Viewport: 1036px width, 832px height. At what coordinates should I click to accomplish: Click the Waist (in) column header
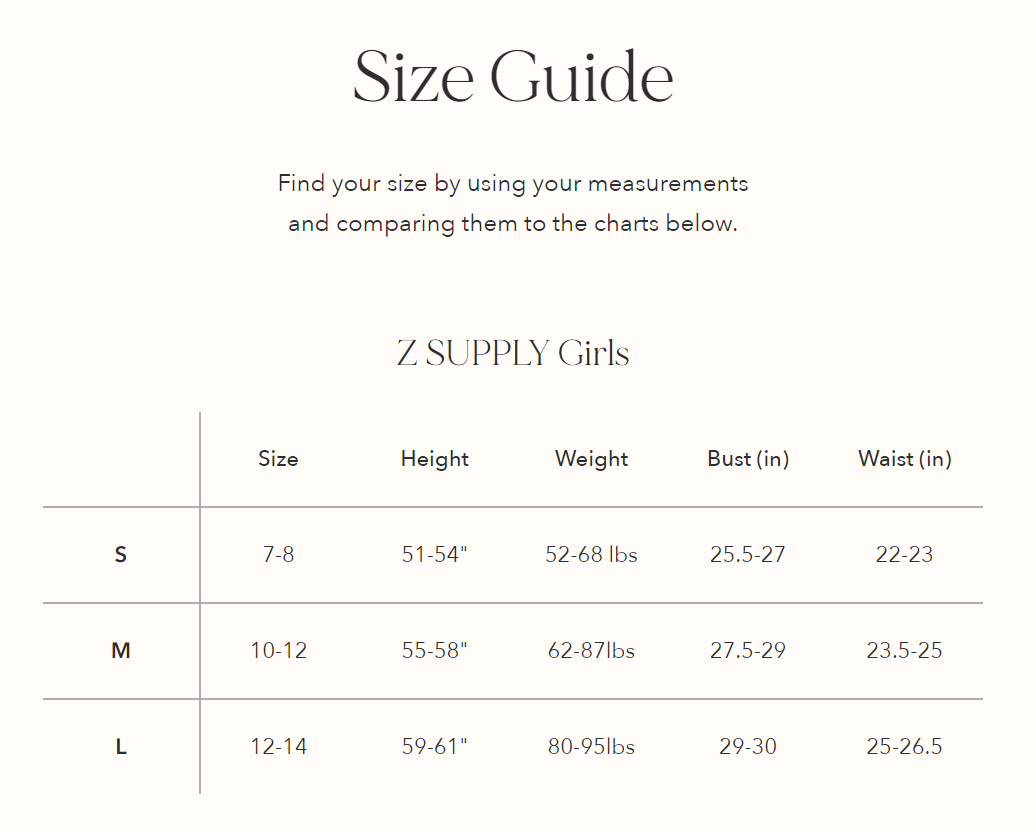(905, 459)
